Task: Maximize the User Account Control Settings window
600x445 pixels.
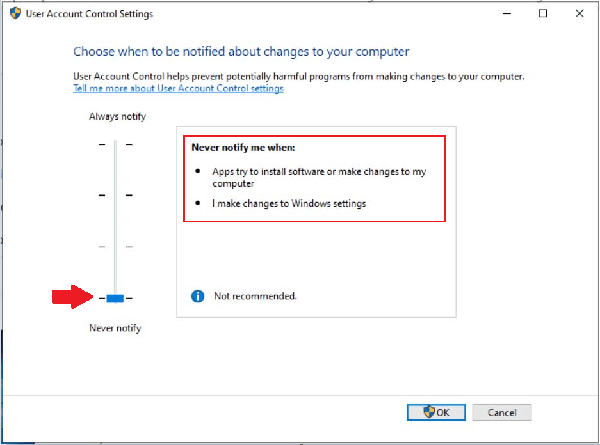Action: 543,15
